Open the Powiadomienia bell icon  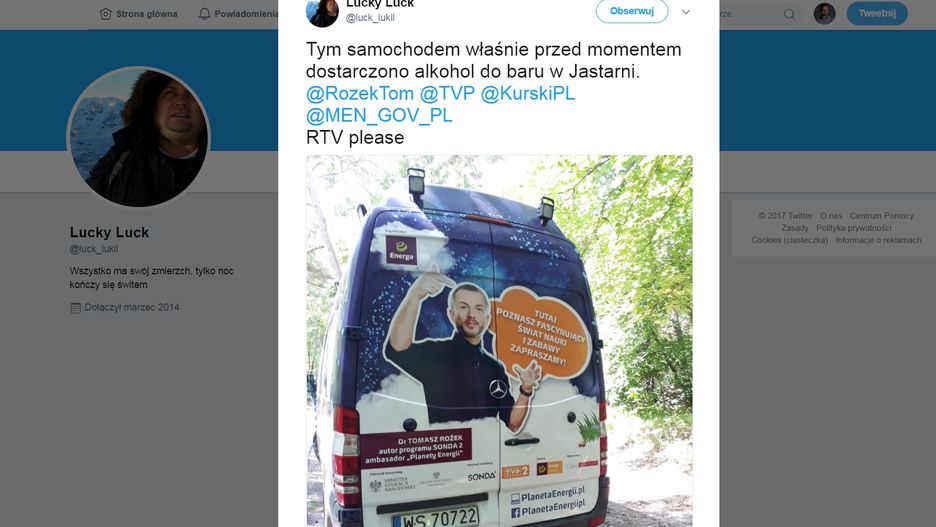click(x=205, y=14)
